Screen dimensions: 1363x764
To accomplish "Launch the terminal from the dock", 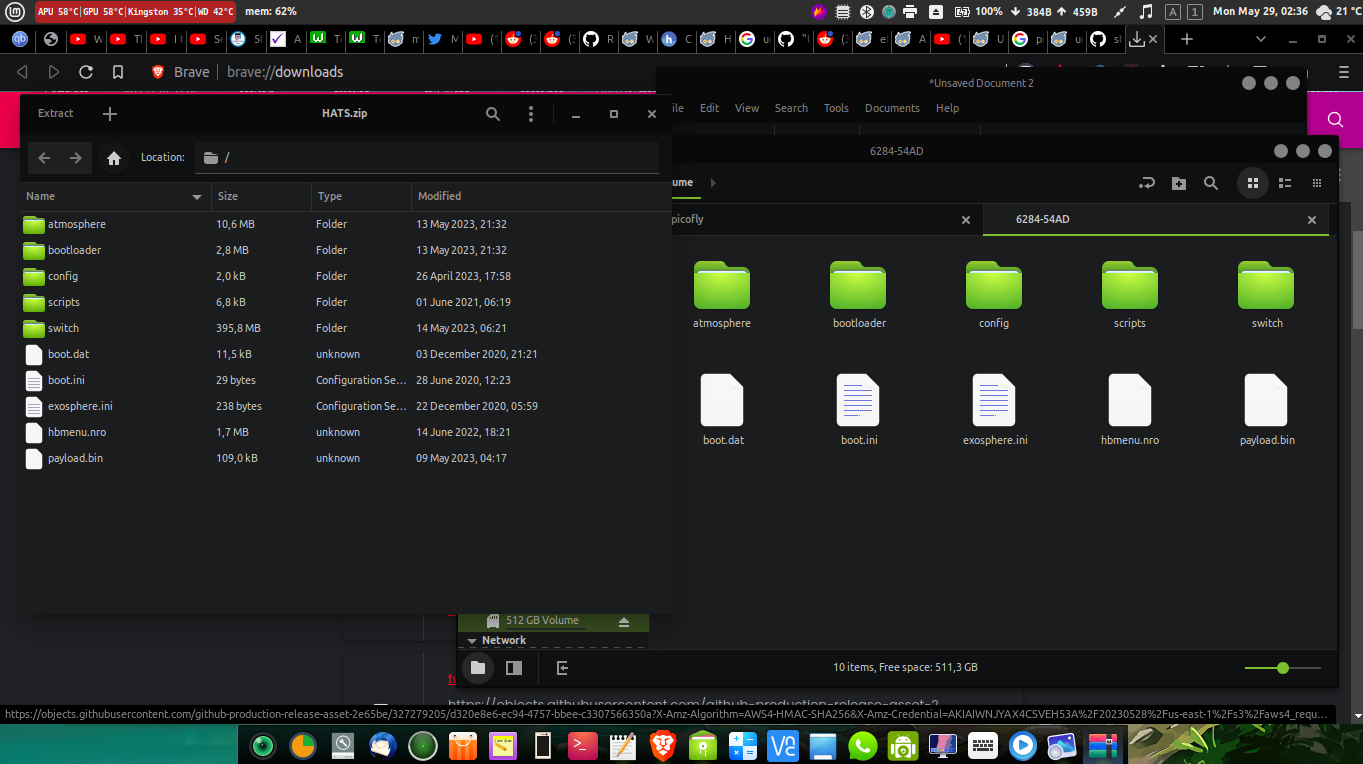I will 582,745.
